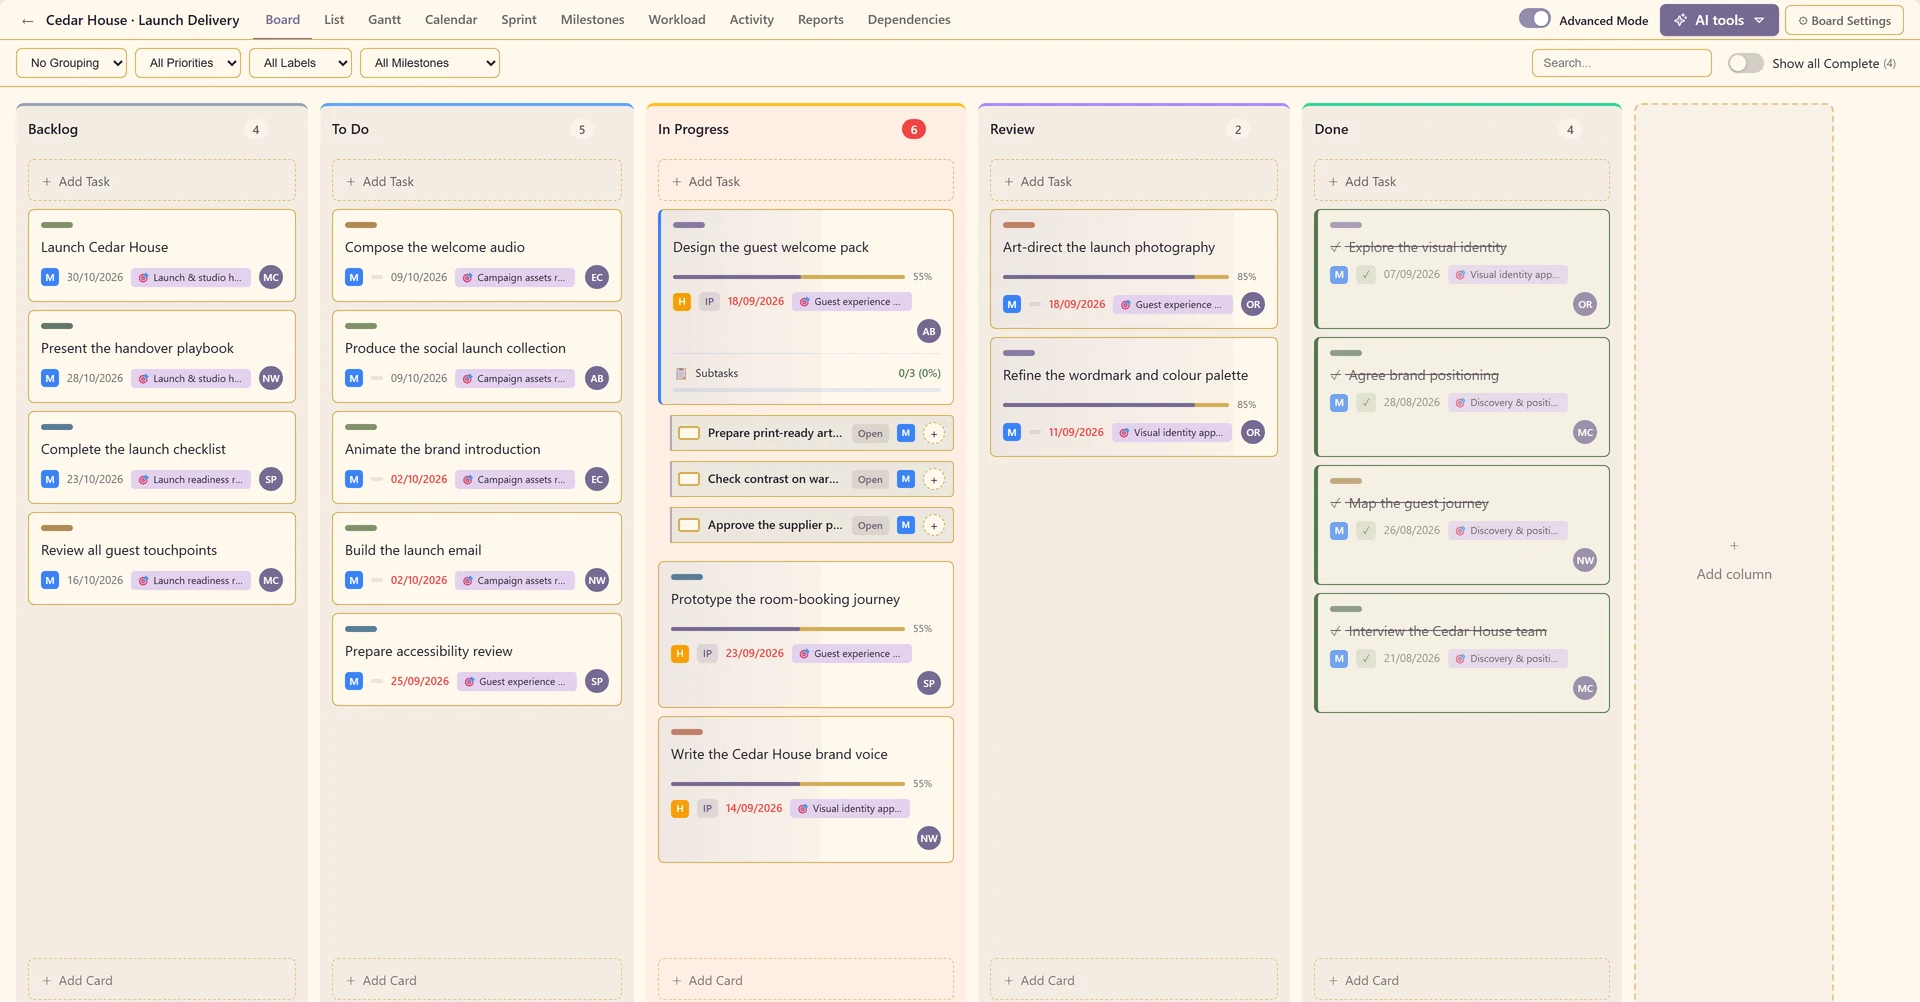Viewport: 1920px width, 1002px height.
Task: Click NW avatar on Write the Cedar House brand voice
Action: (x=929, y=838)
